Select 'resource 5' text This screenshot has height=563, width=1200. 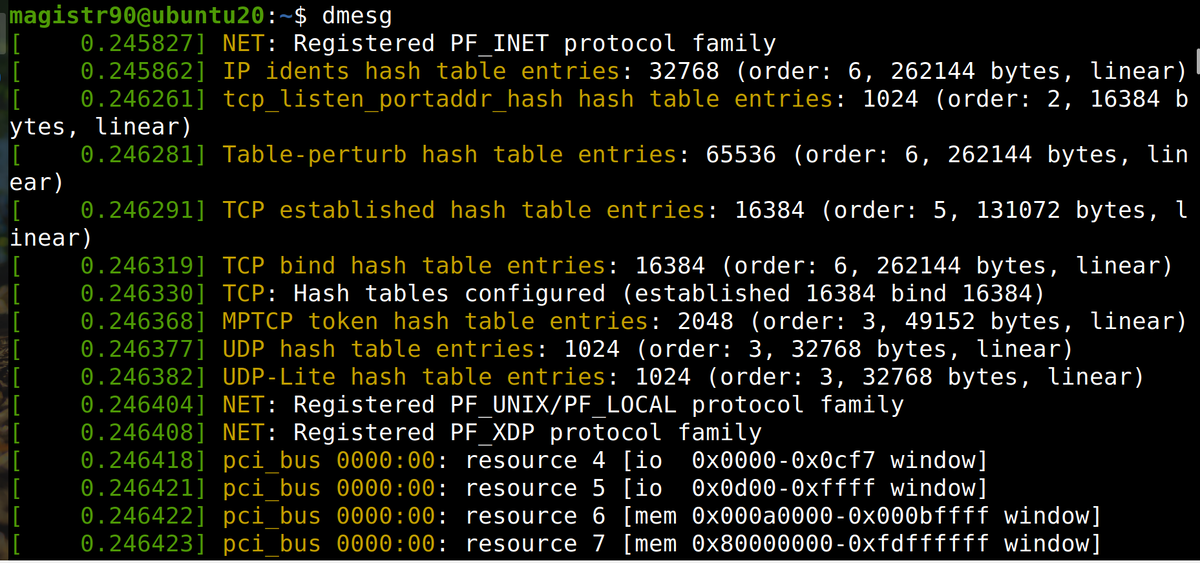point(536,489)
